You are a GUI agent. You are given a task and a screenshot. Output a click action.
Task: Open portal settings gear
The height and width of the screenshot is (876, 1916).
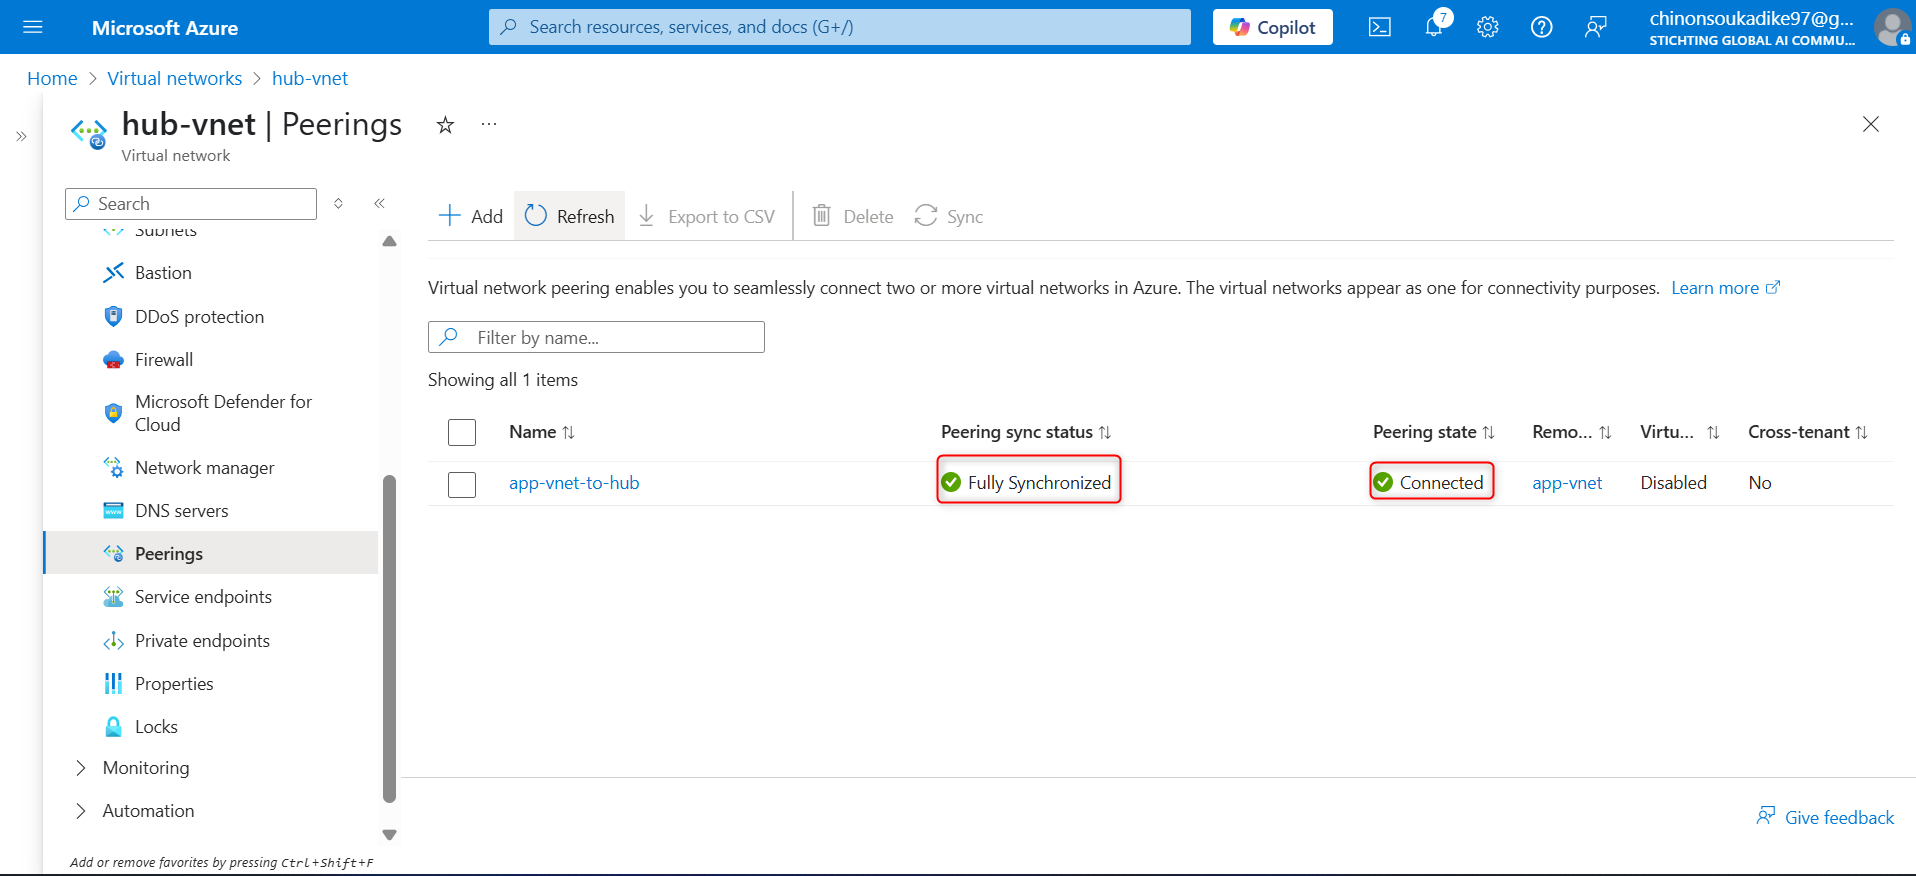coord(1488,27)
